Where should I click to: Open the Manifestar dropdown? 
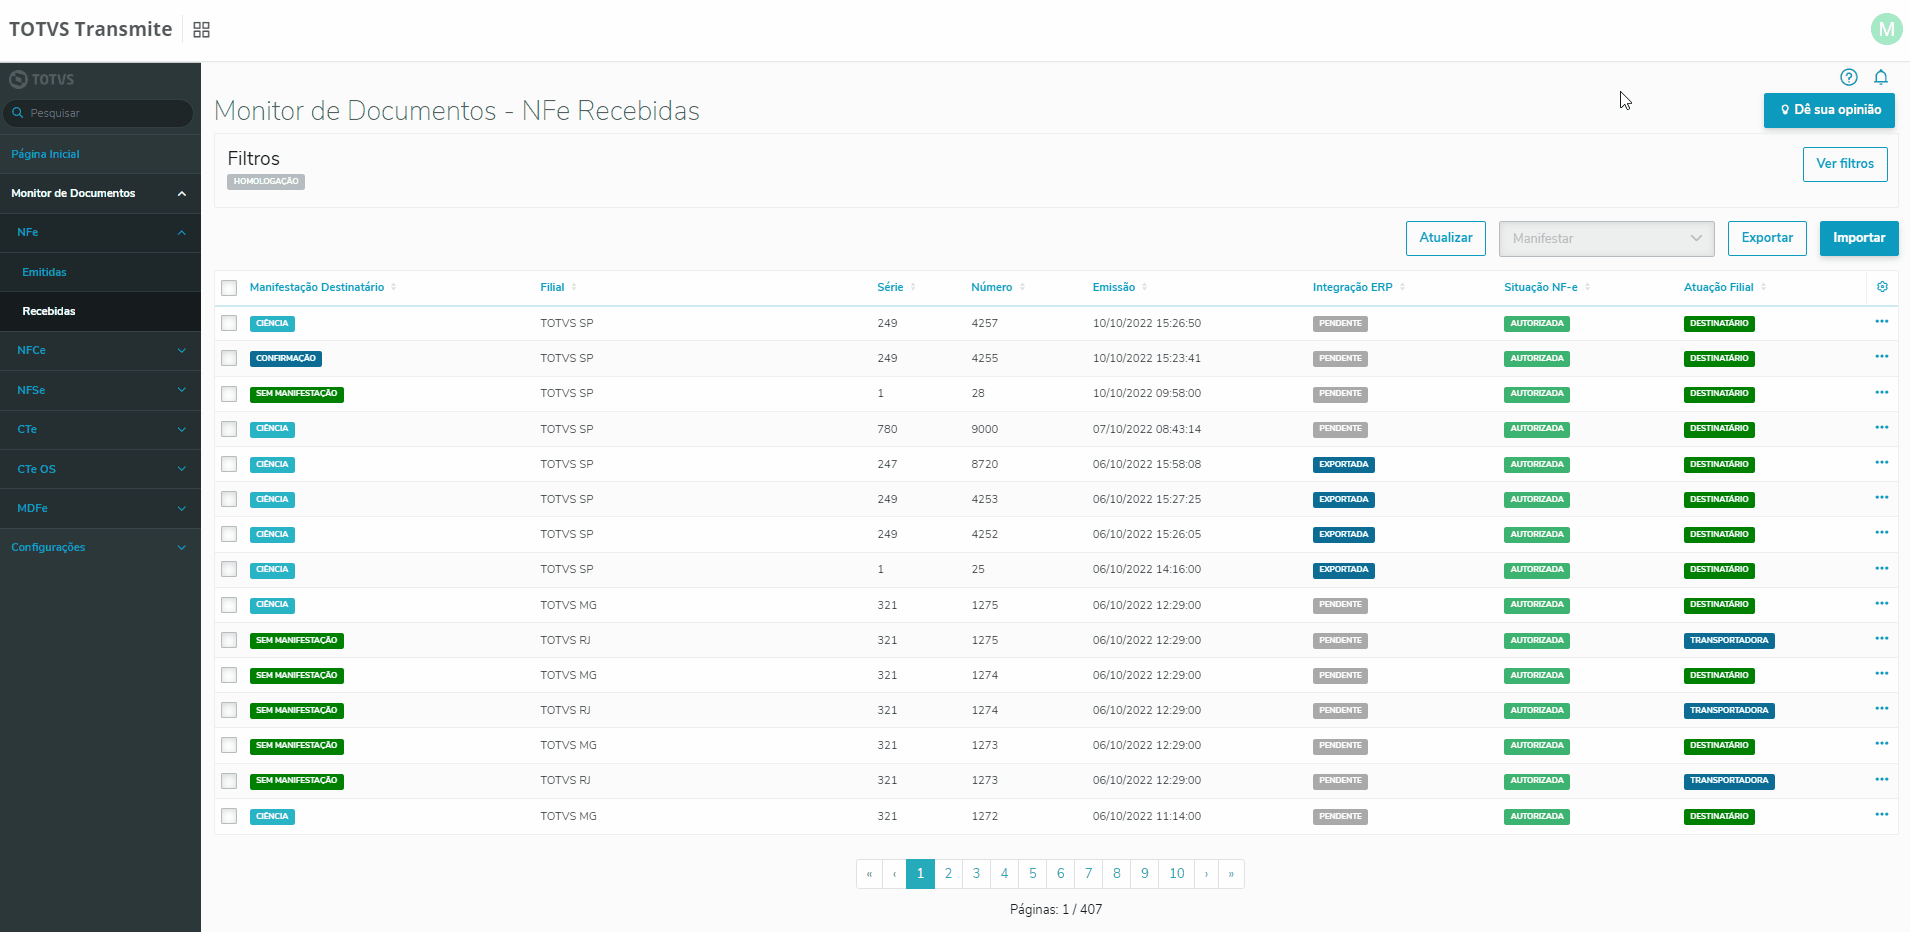[x=1606, y=238]
